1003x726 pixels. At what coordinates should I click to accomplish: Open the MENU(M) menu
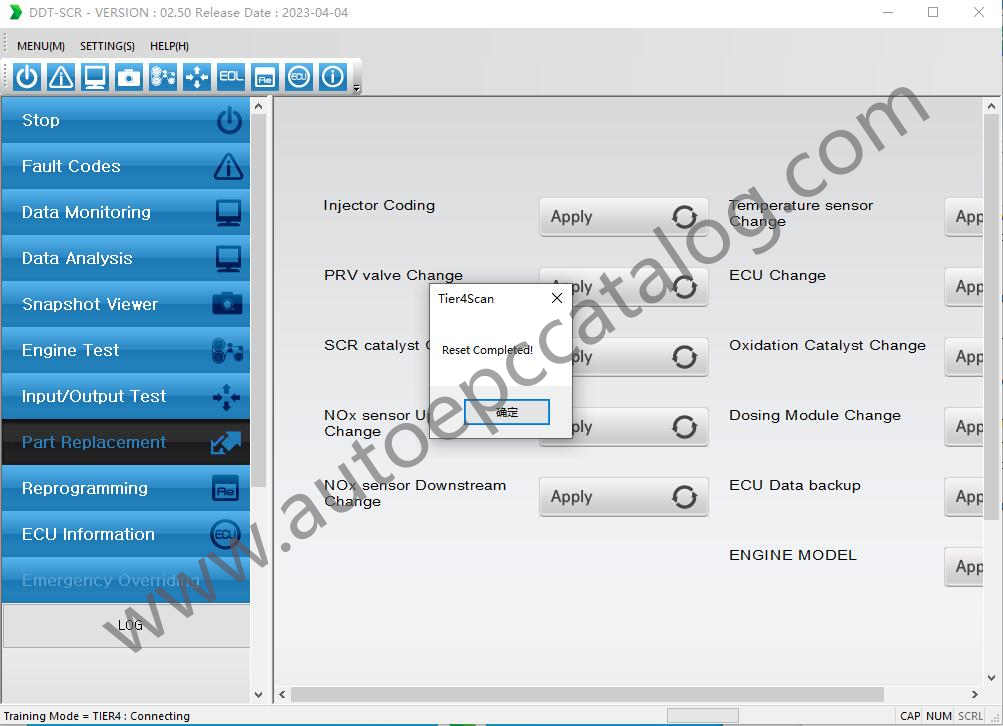click(x=41, y=46)
